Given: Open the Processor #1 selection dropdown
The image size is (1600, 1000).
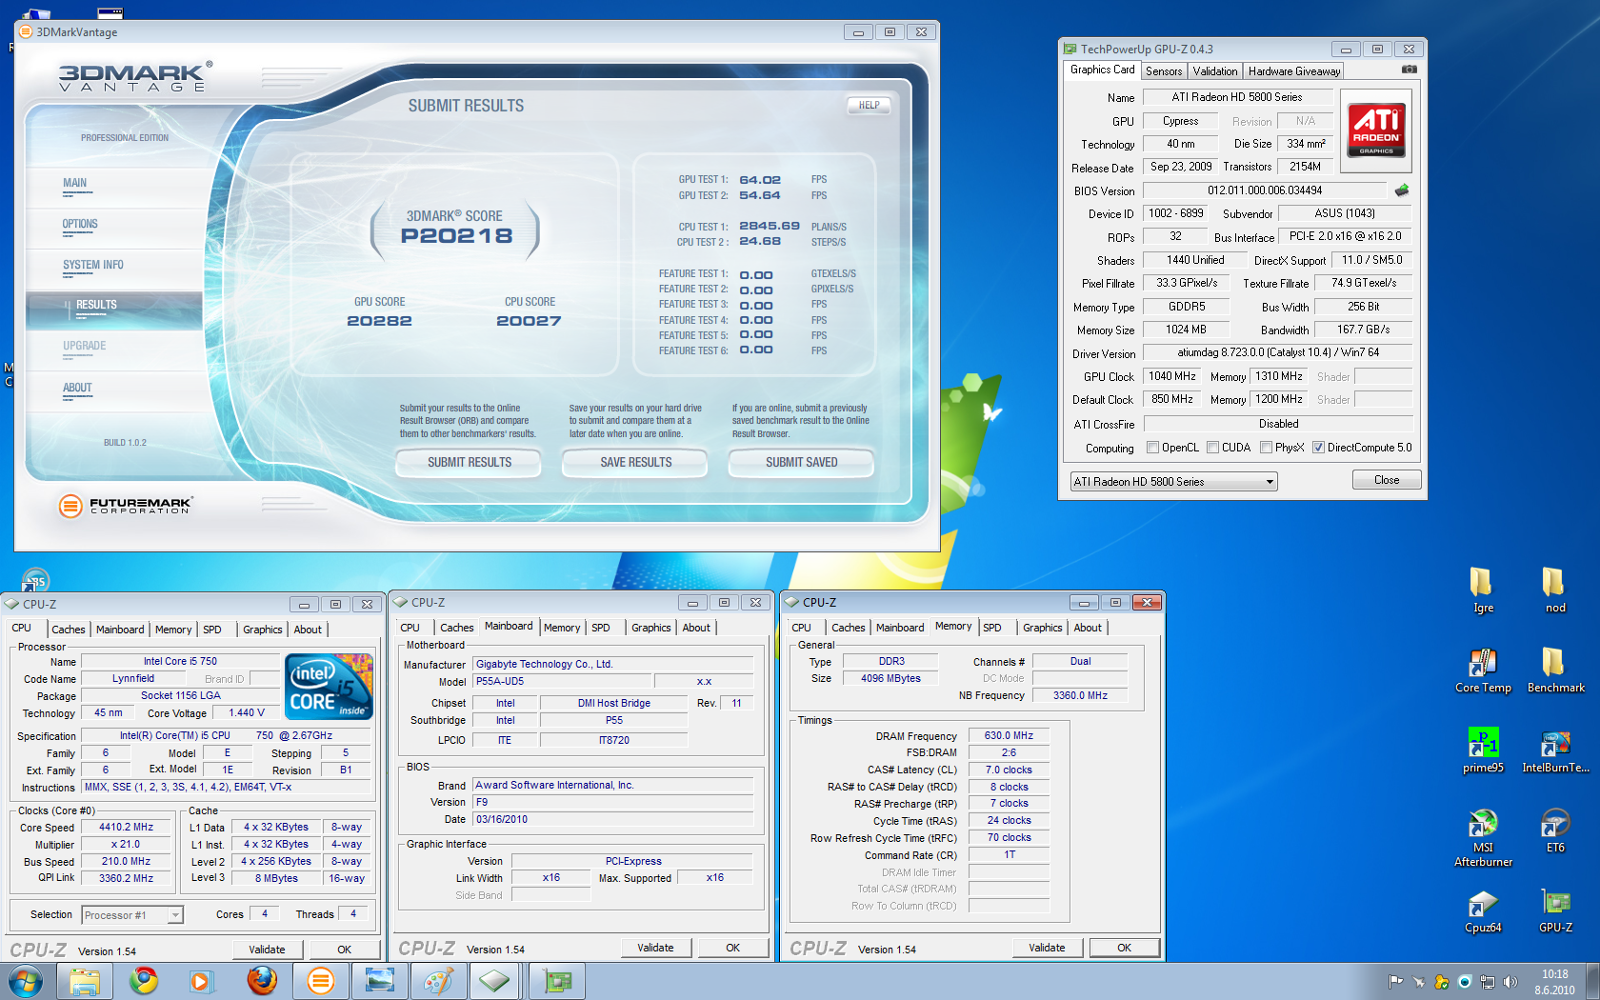Looking at the screenshot, I should [x=132, y=915].
